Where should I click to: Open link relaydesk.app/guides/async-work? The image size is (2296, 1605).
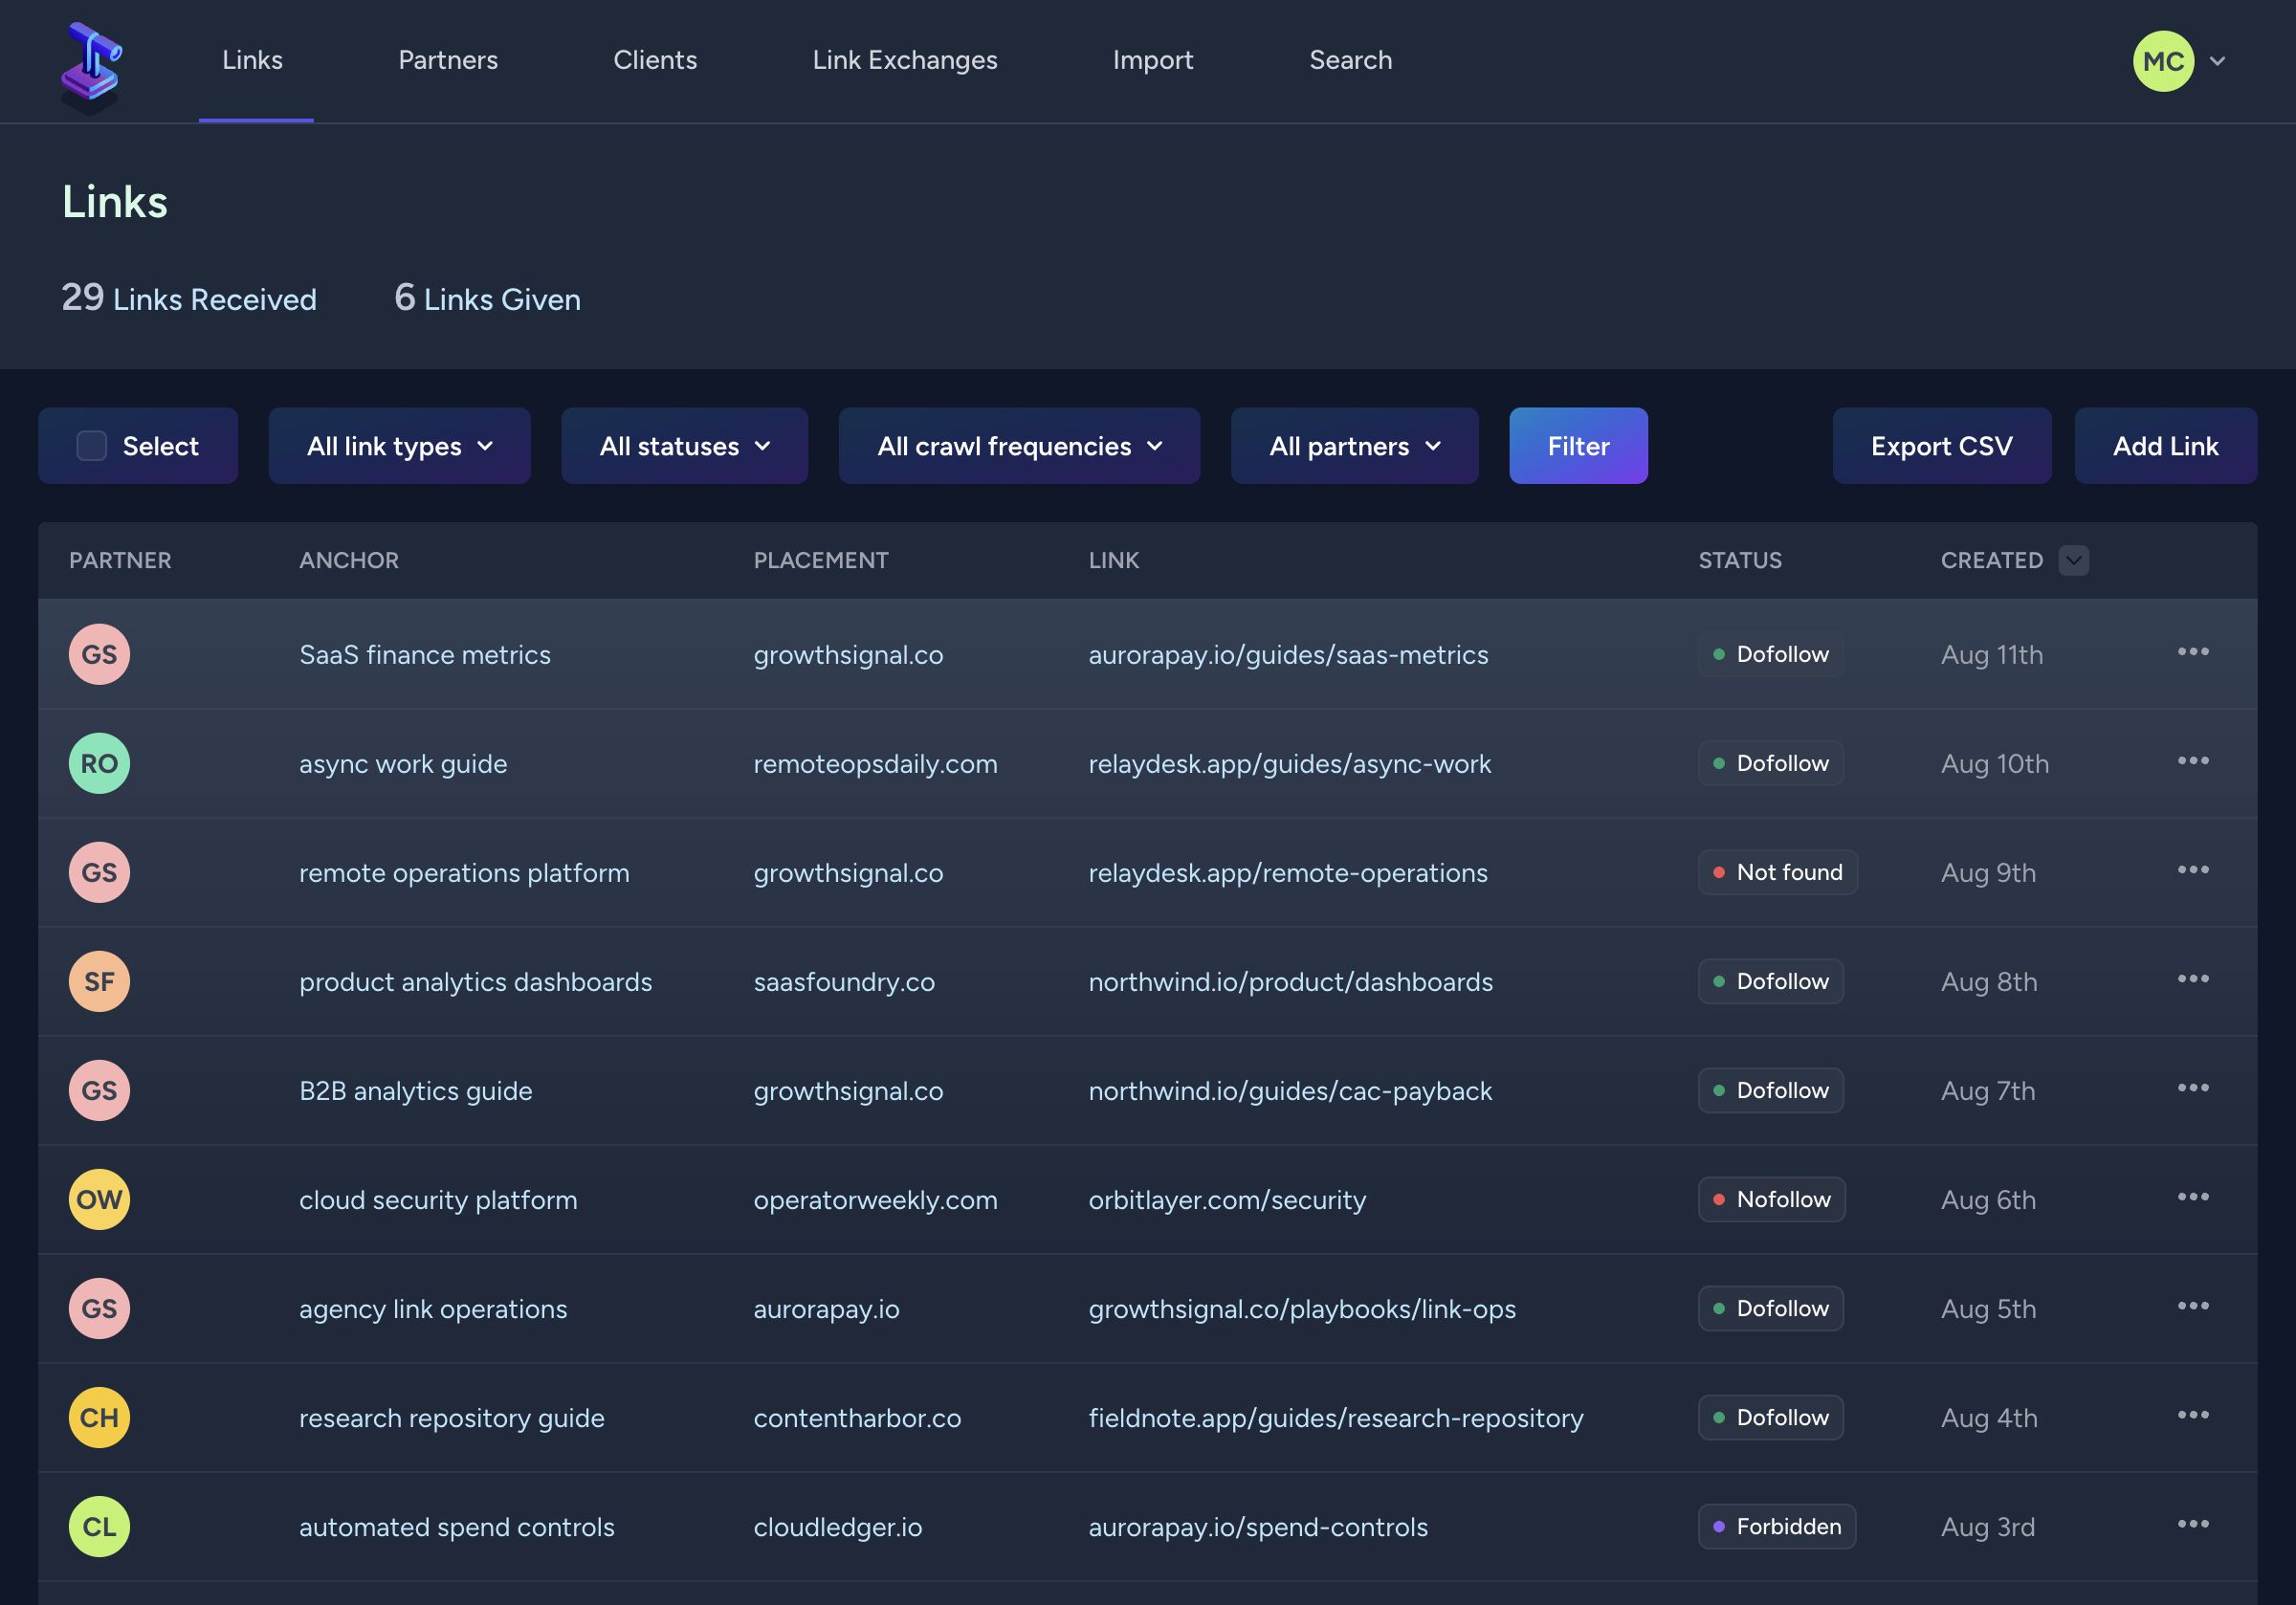tap(1289, 763)
